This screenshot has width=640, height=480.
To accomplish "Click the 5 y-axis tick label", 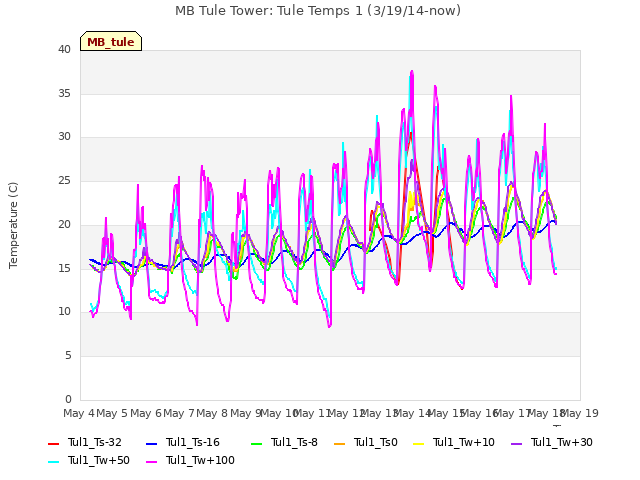I will click(68, 356).
